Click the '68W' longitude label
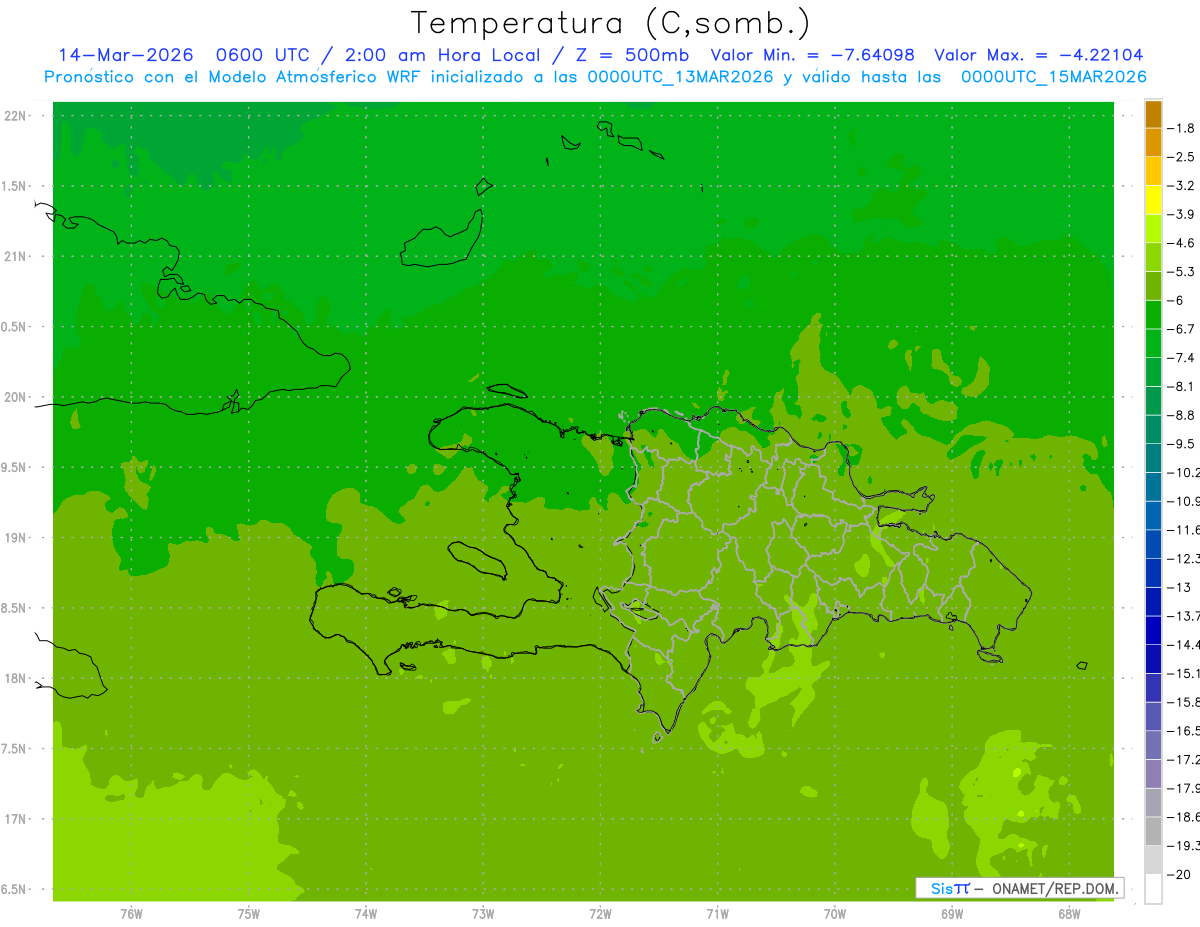 tap(1068, 914)
